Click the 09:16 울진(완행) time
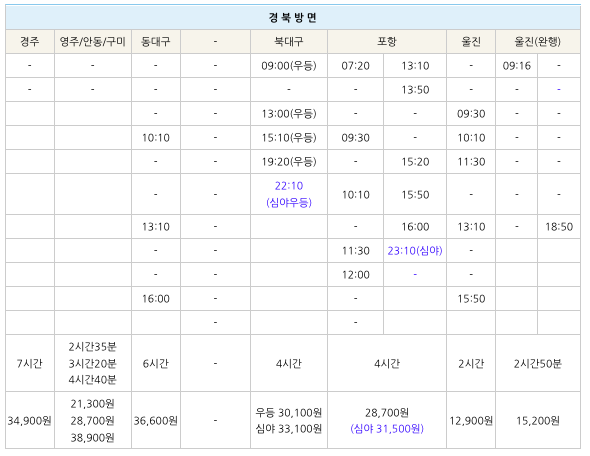The height and width of the screenshot is (456, 590). point(516,66)
